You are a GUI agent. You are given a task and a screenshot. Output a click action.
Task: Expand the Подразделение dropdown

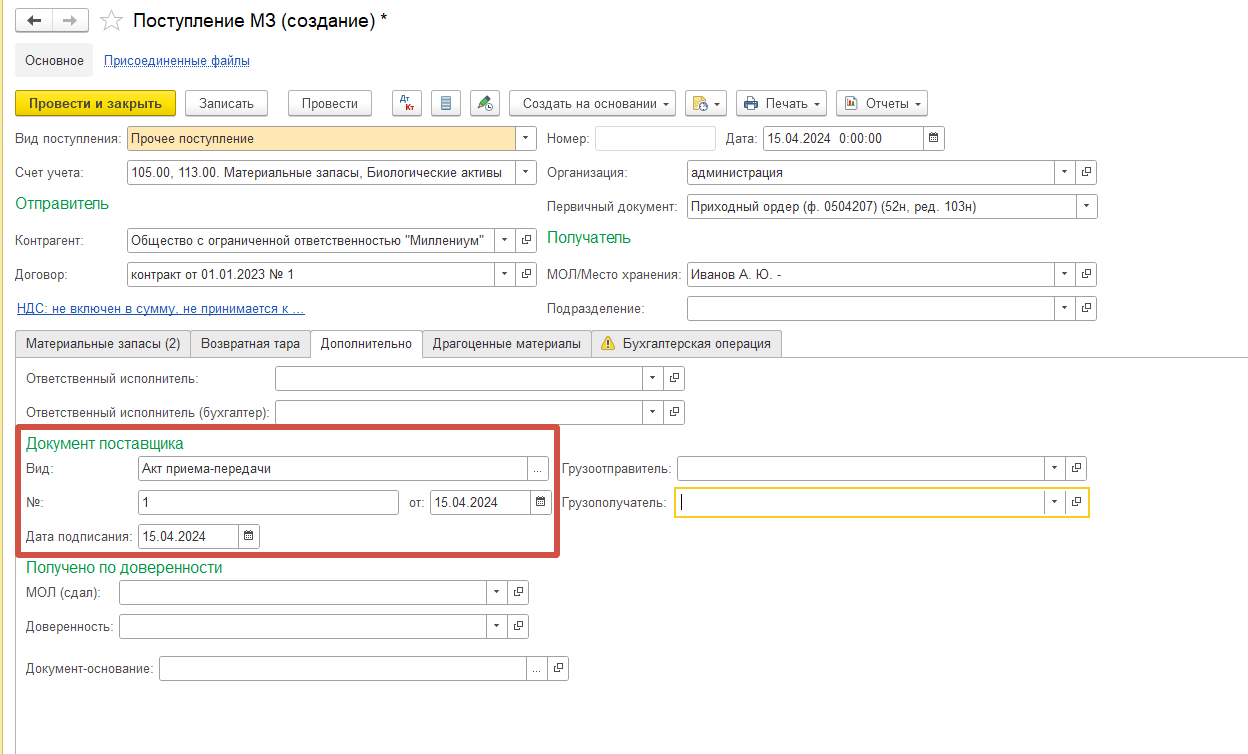point(1066,308)
